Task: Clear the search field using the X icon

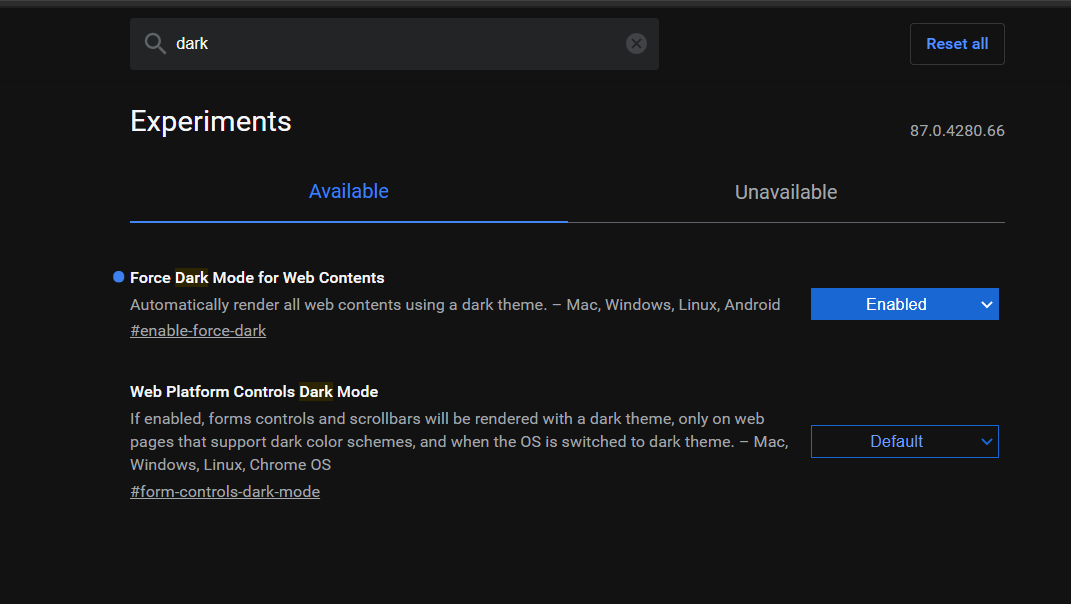Action: point(636,43)
